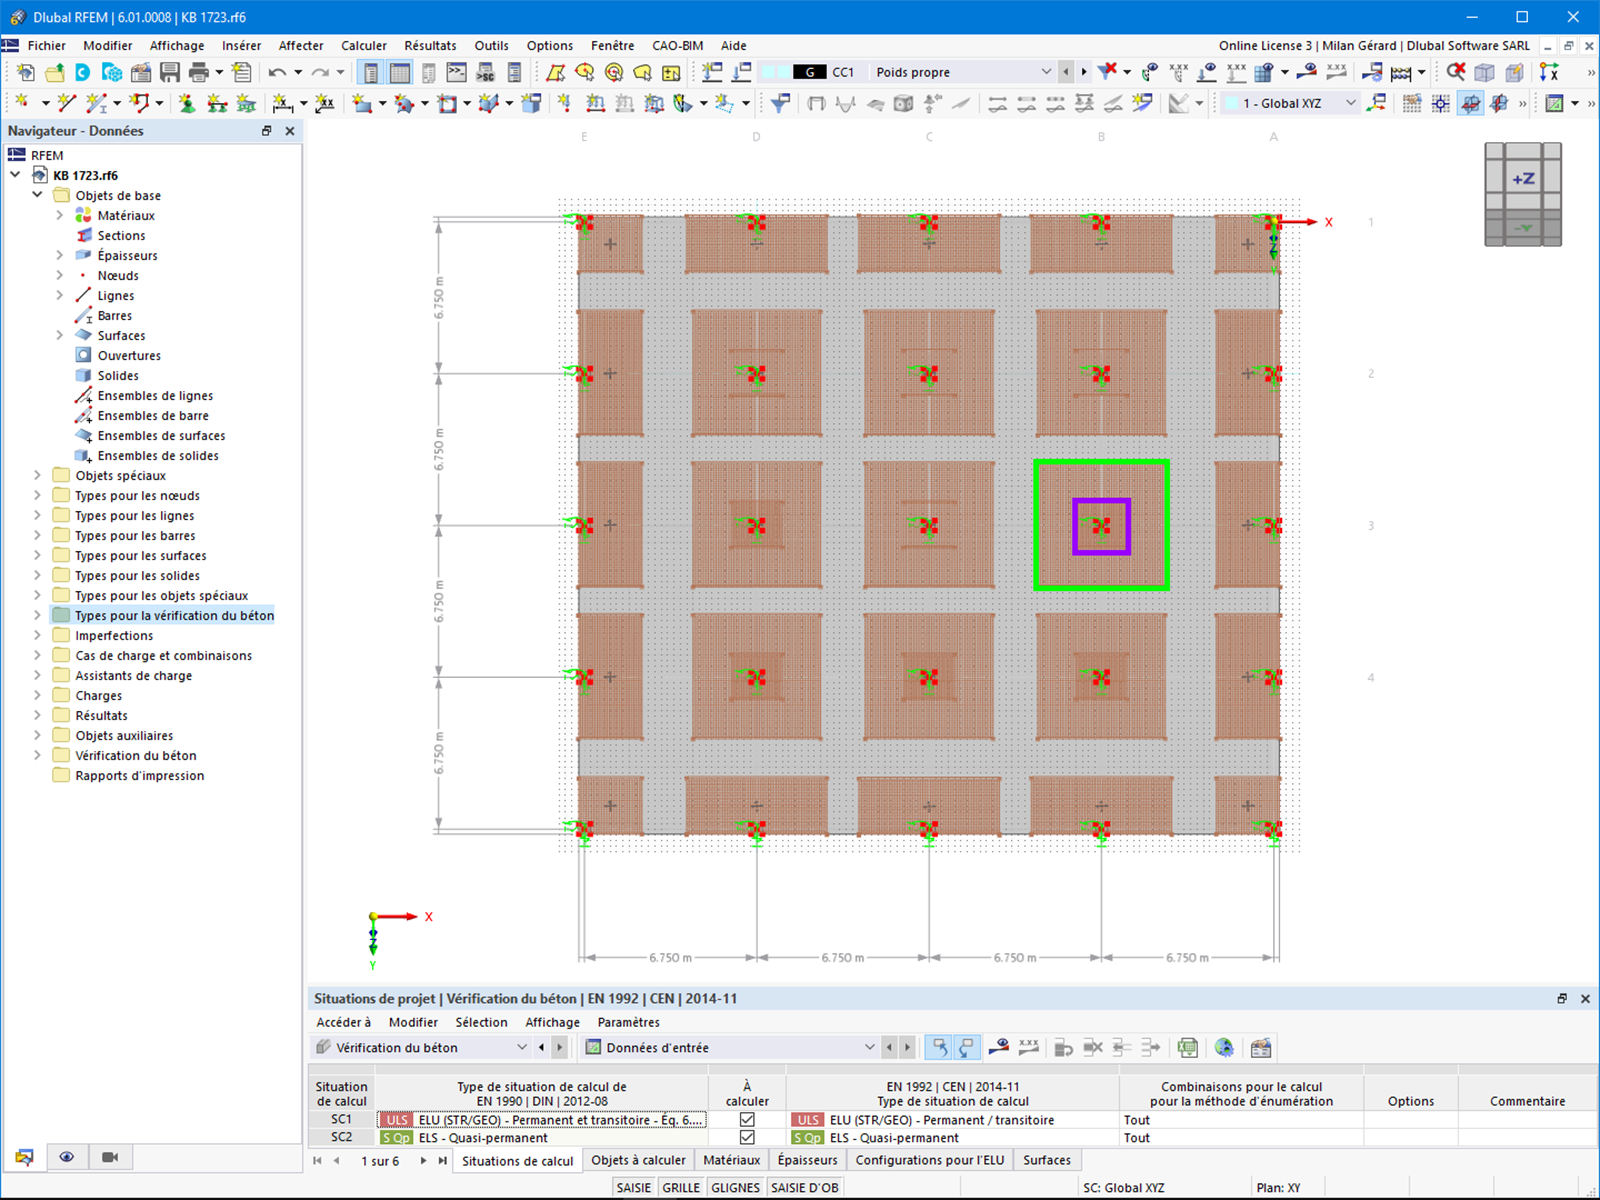Go to next table page arrow
This screenshot has height=1200, width=1600.
[x=423, y=1161]
